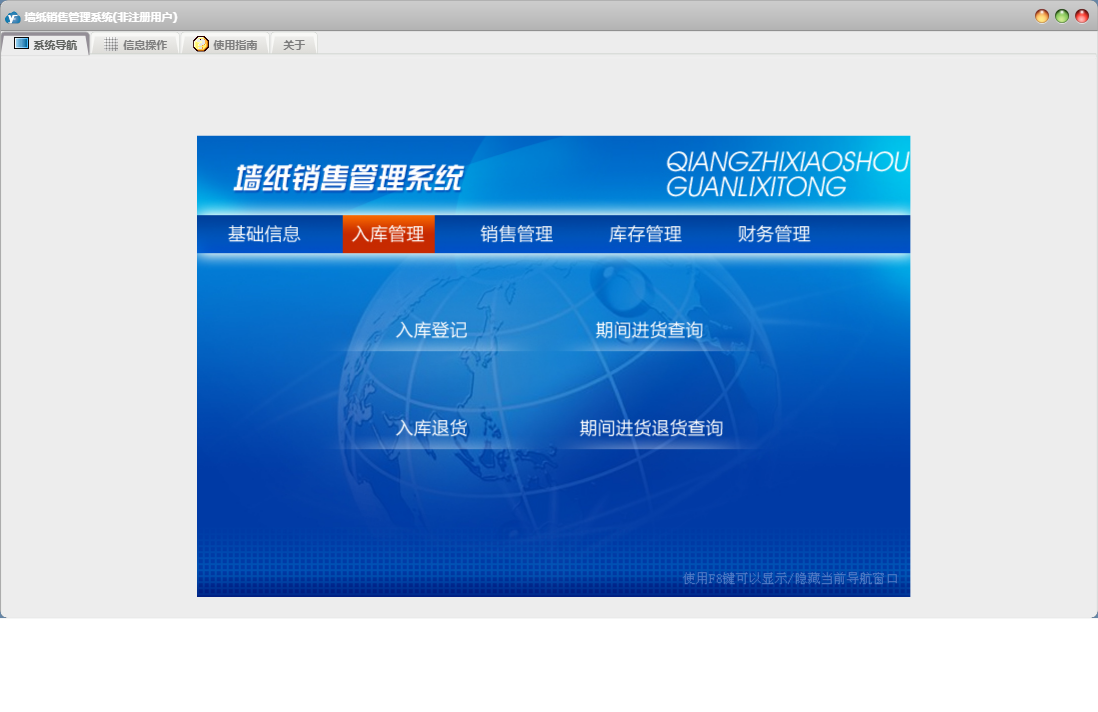
Task: Open 入库登记 function
Action: (x=431, y=330)
